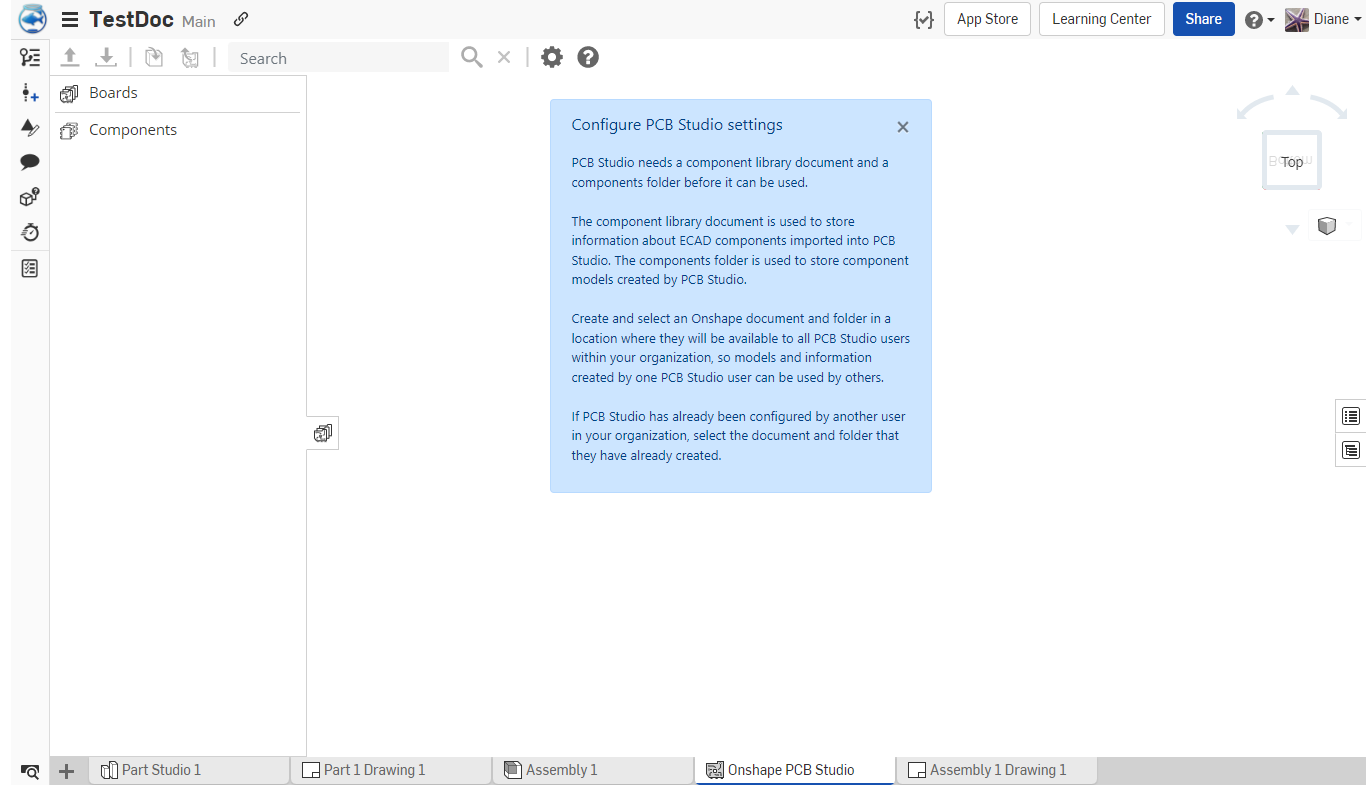This screenshot has height=785, width=1366.
Task: Switch to the Part 1 Drawing 1 tab
Action: (391, 770)
